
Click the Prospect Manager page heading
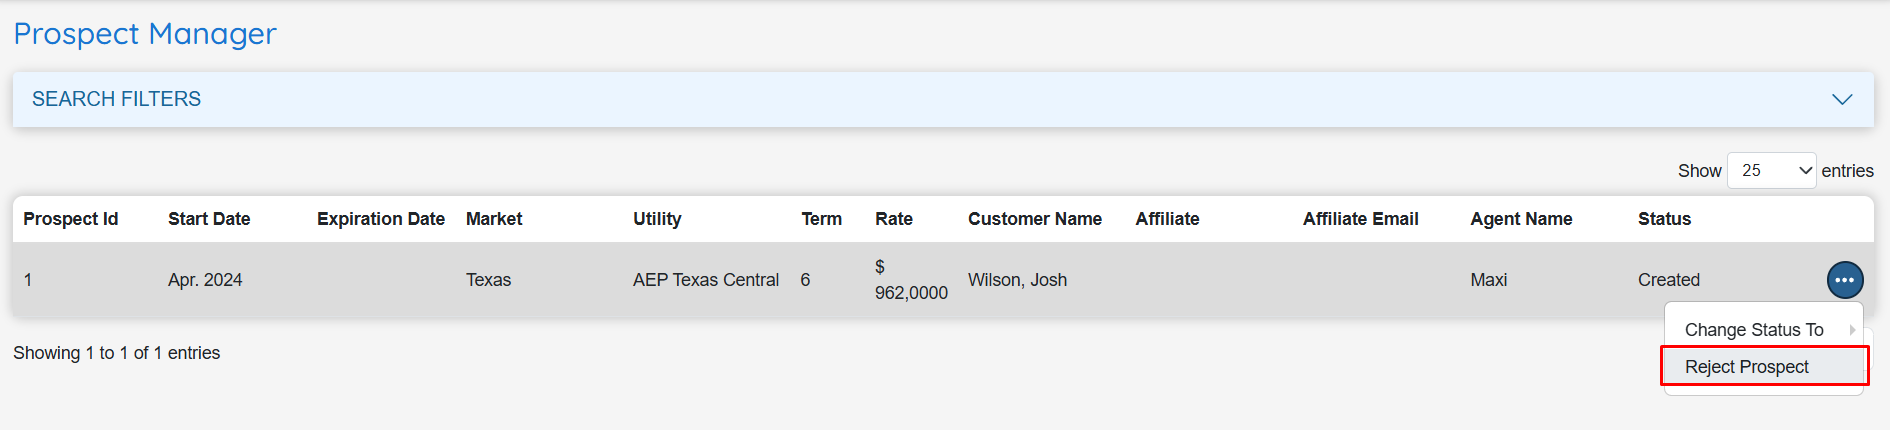tap(145, 34)
